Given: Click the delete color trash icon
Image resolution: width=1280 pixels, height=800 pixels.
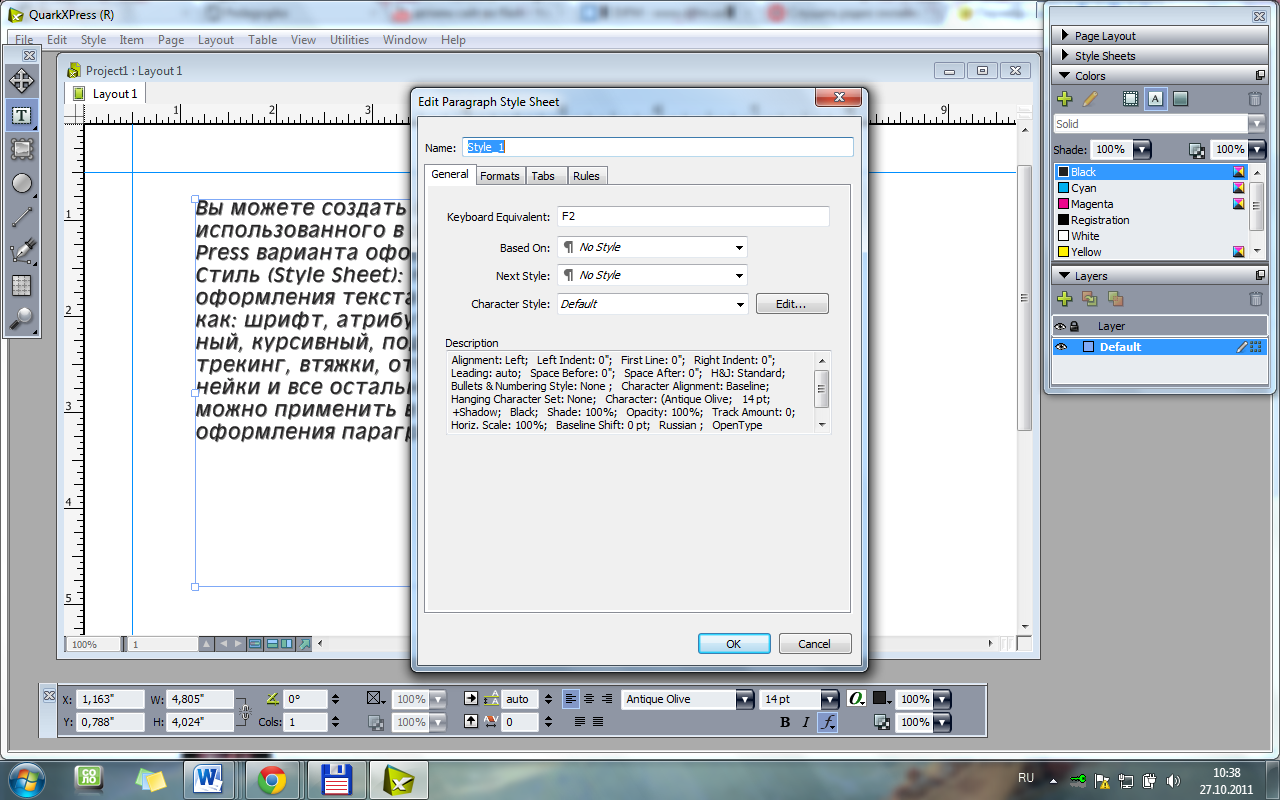Looking at the screenshot, I should tap(1255, 99).
